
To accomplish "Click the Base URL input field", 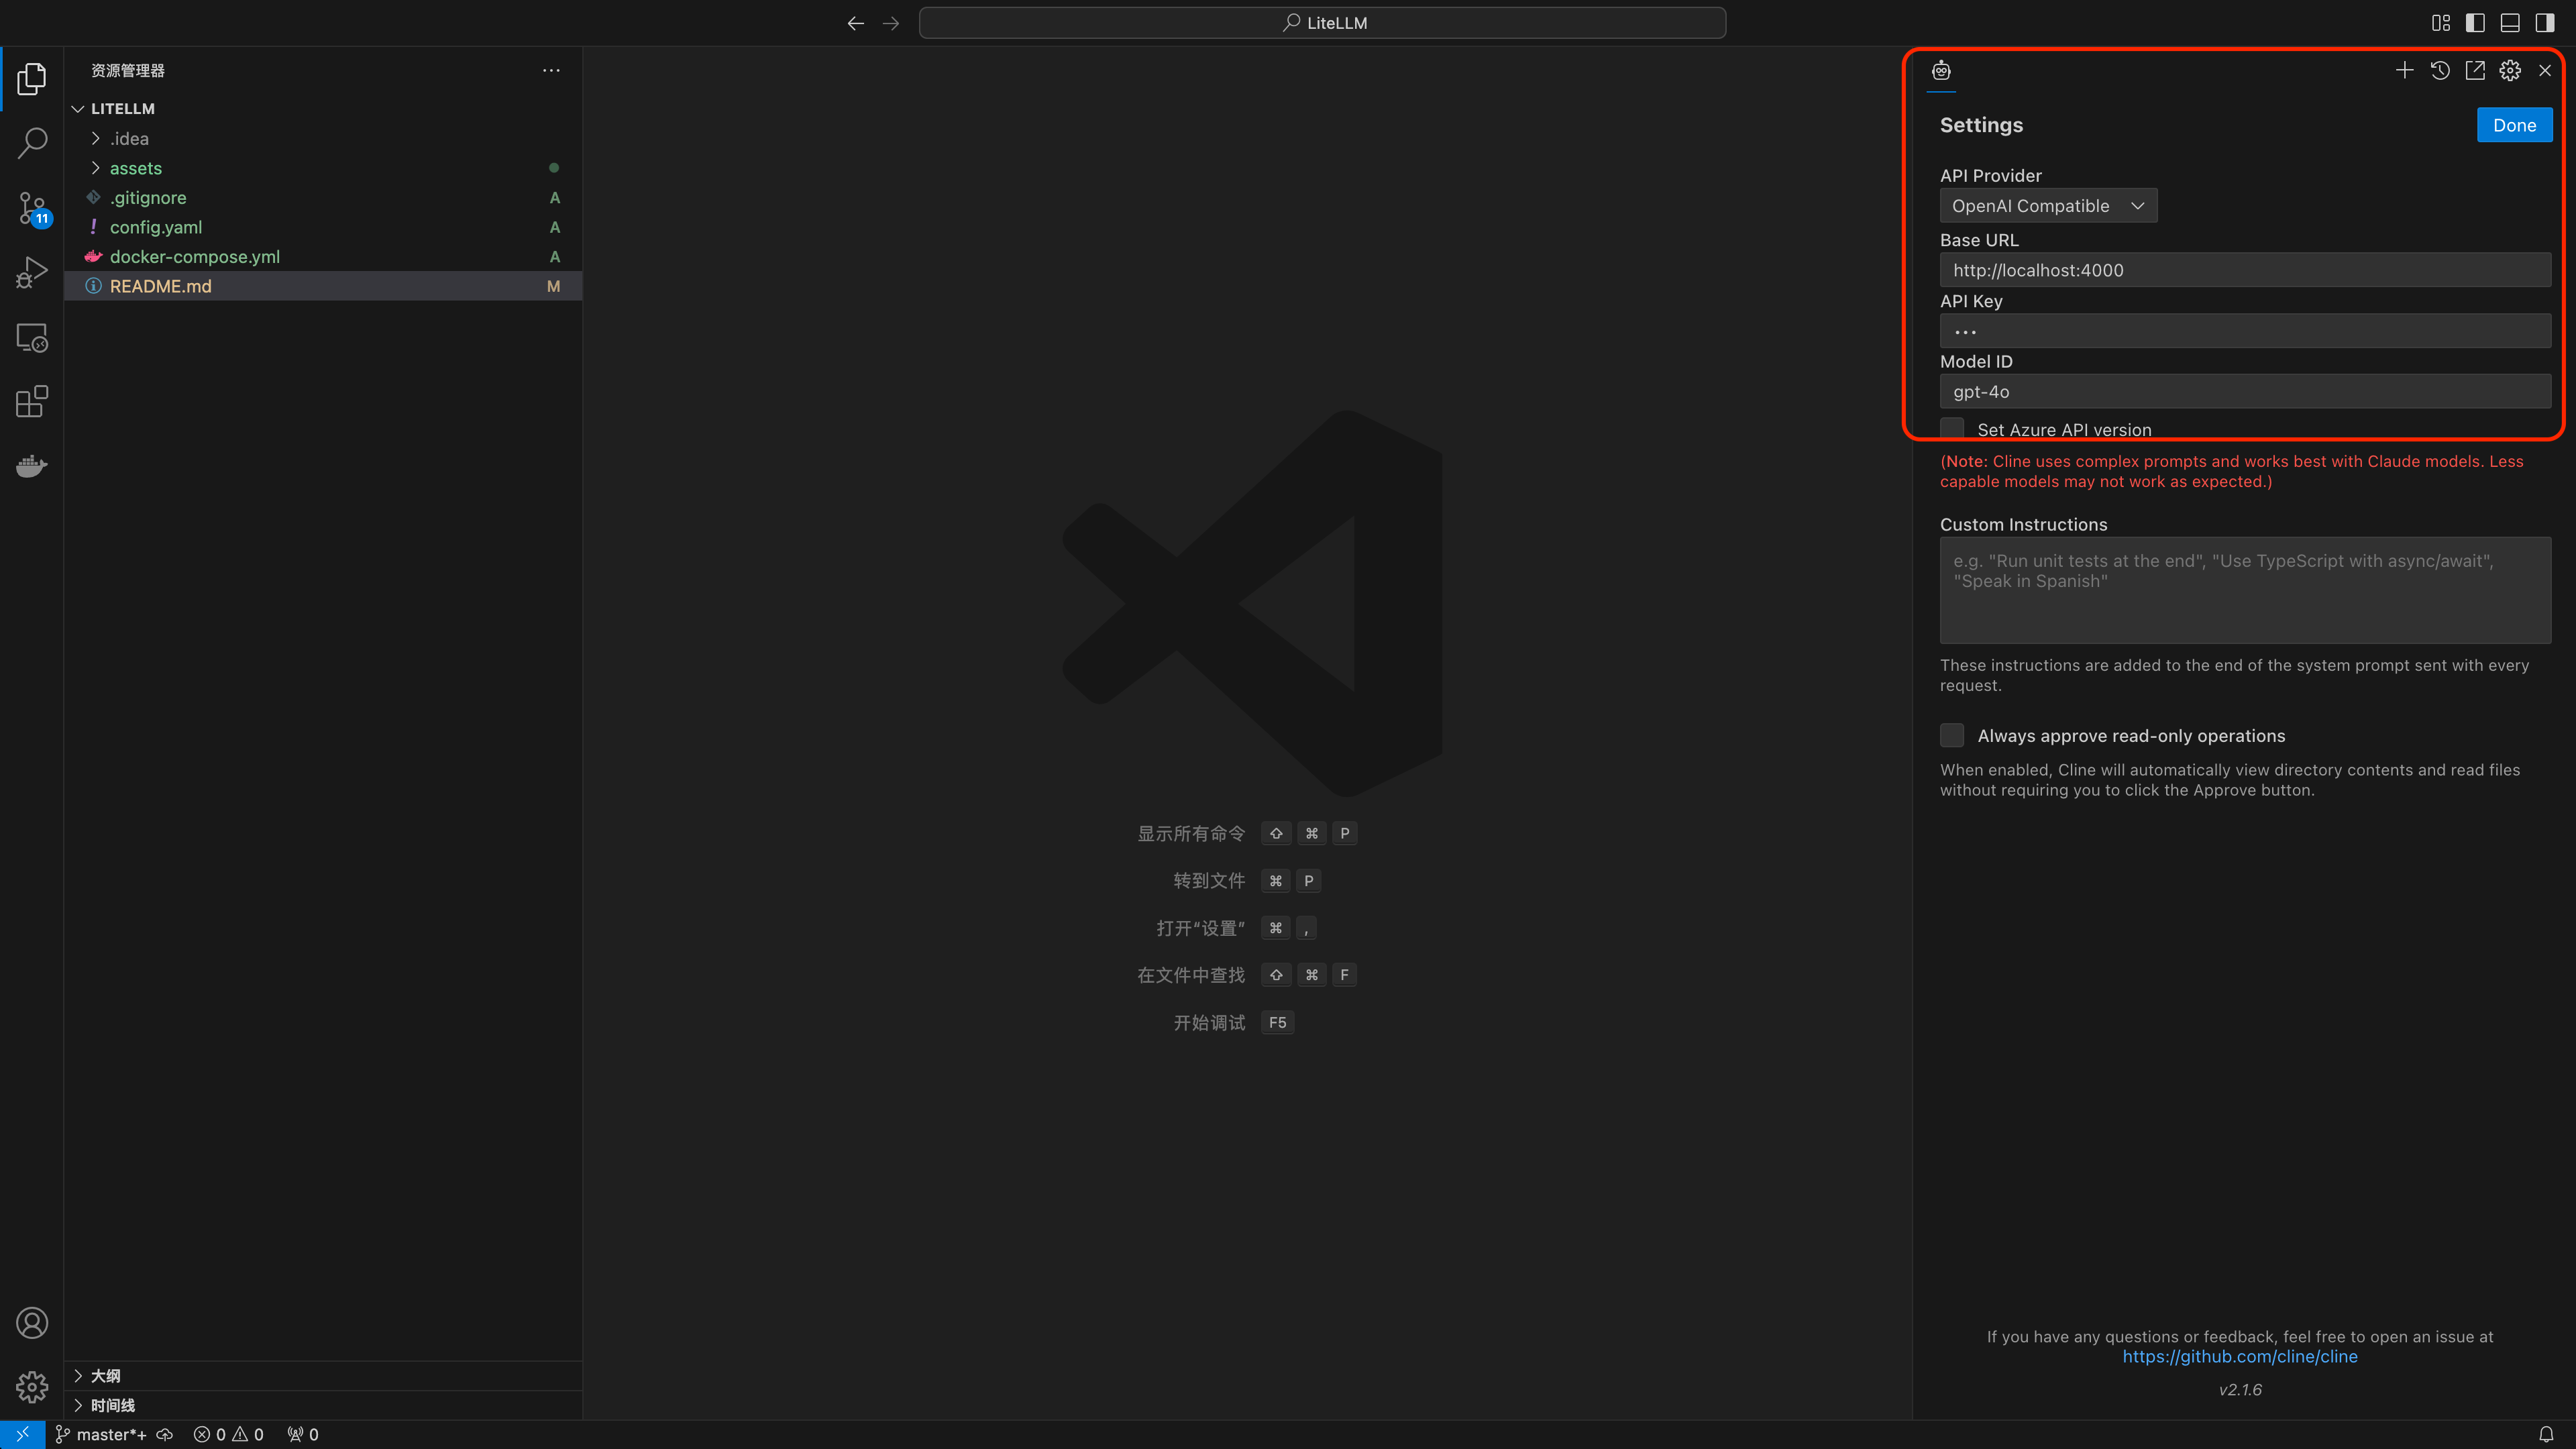I will [x=2244, y=270].
